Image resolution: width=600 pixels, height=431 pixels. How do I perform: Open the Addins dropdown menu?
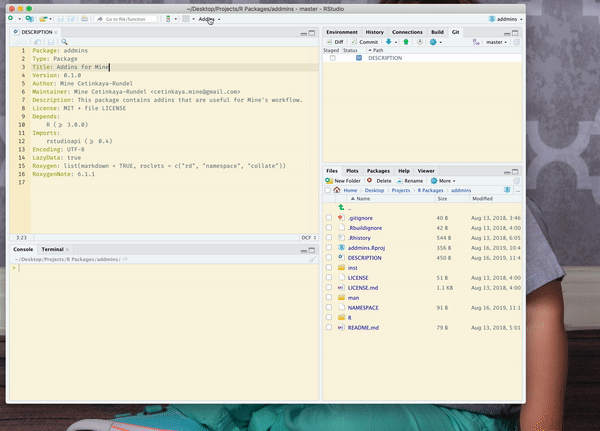tap(209, 19)
